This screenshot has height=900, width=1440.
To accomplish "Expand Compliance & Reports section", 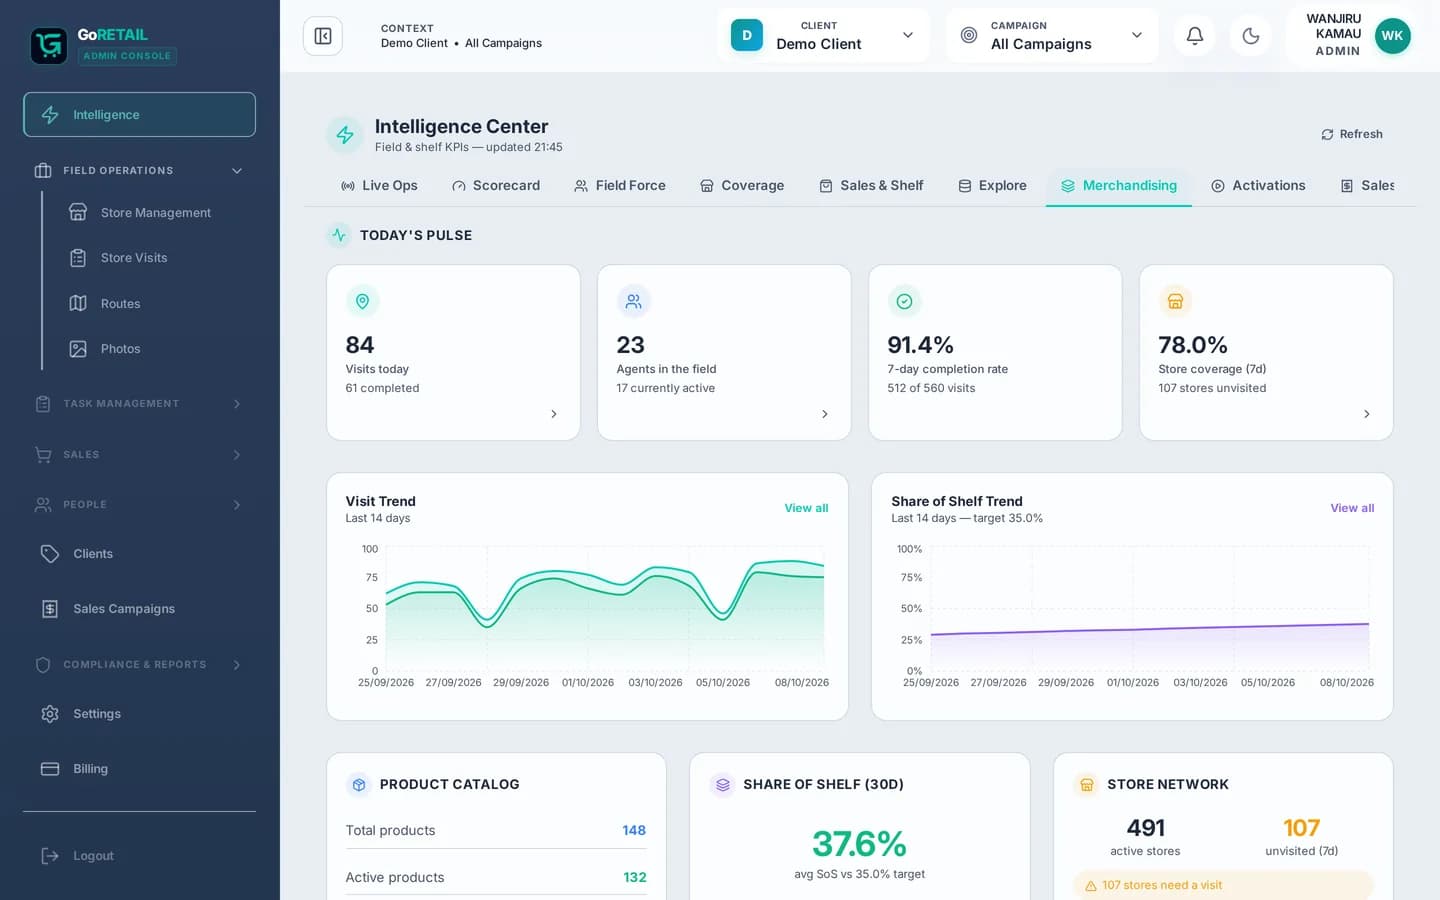I will [x=139, y=665].
